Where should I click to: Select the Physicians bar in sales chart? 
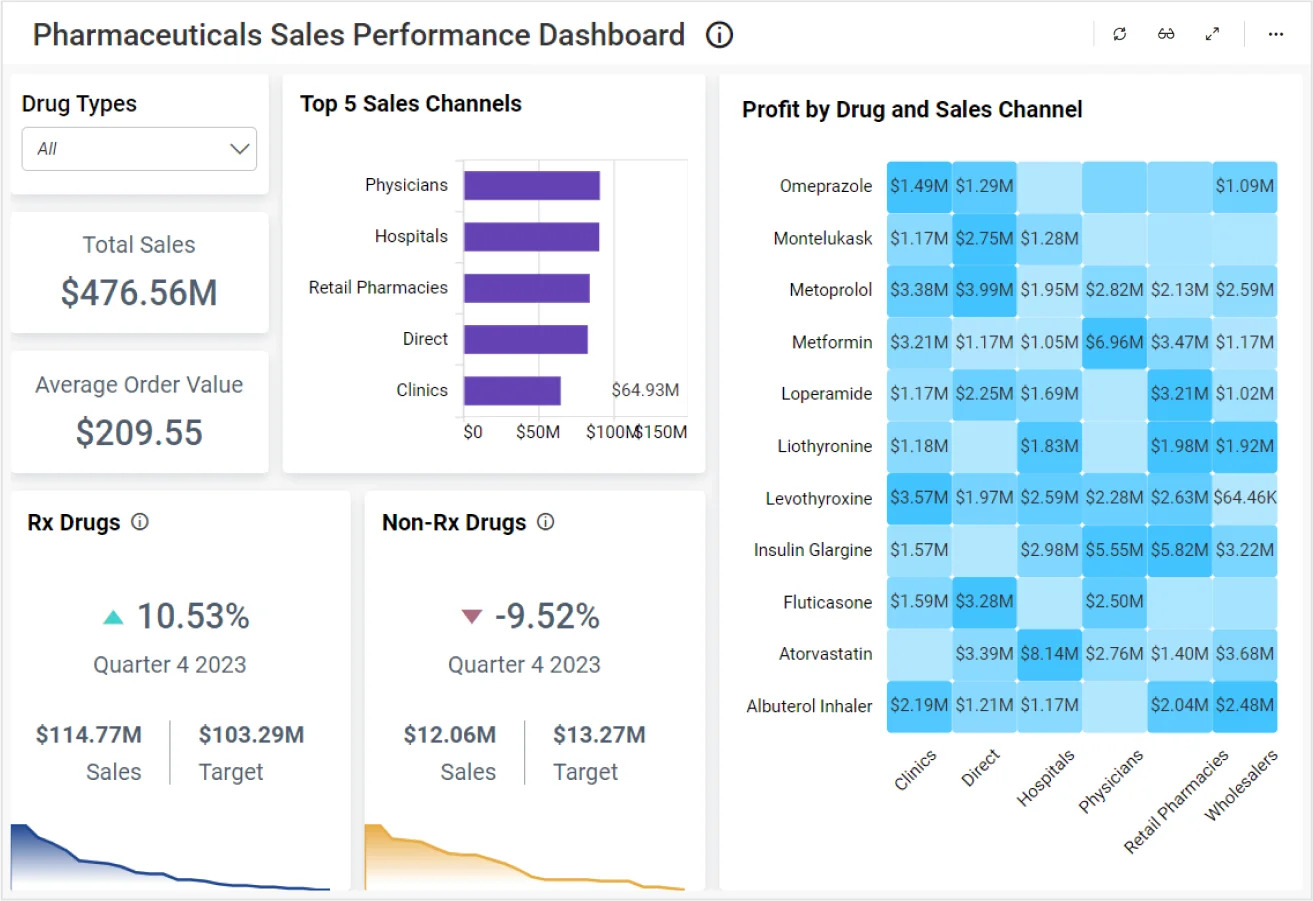[x=531, y=186]
